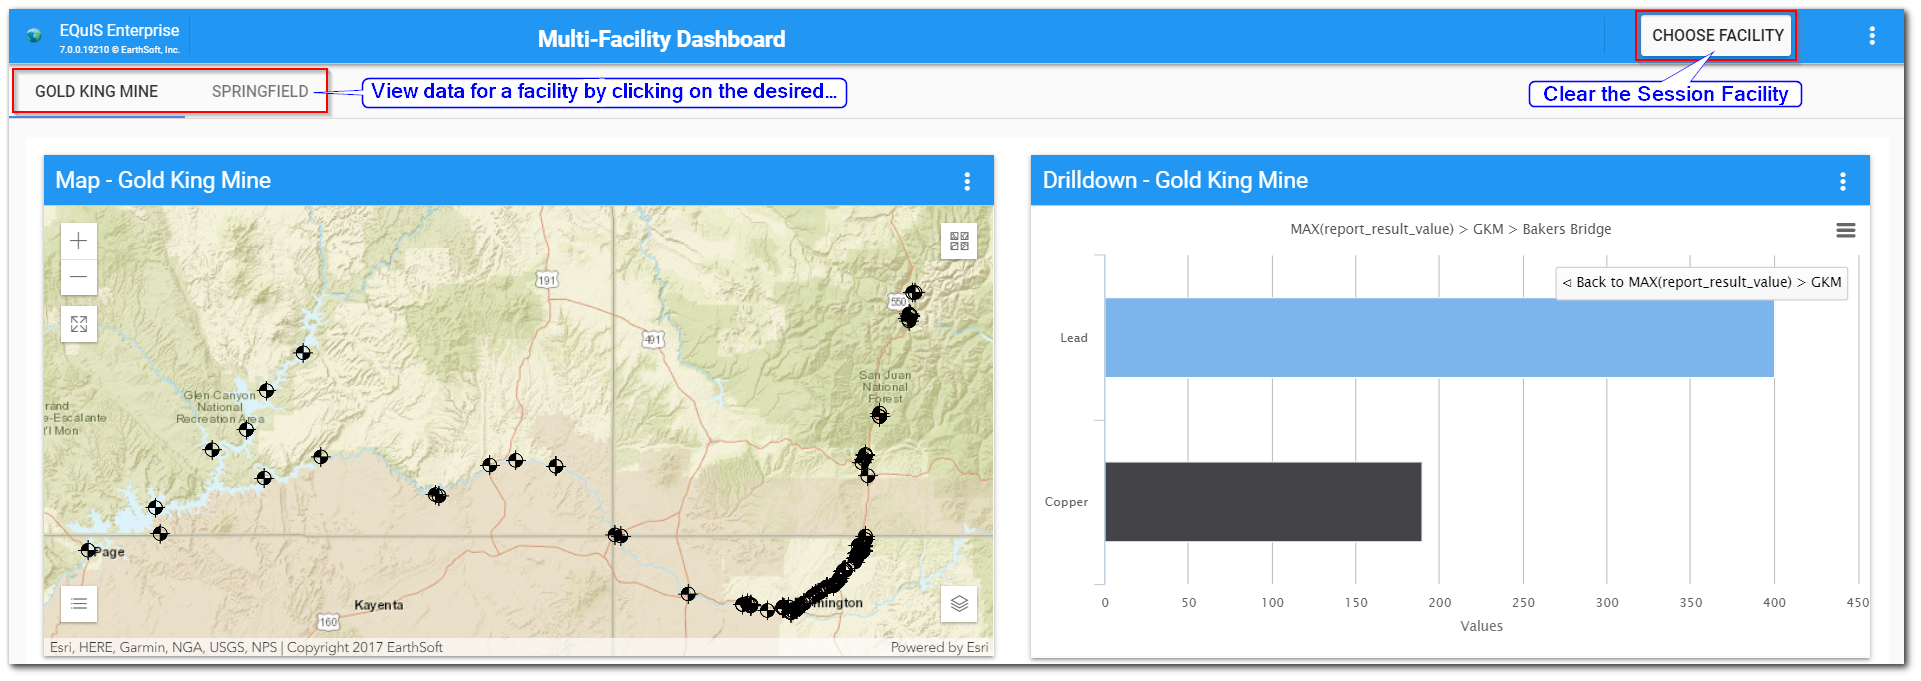
Task: Open the Map widget options menu
Action: coord(967,181)
